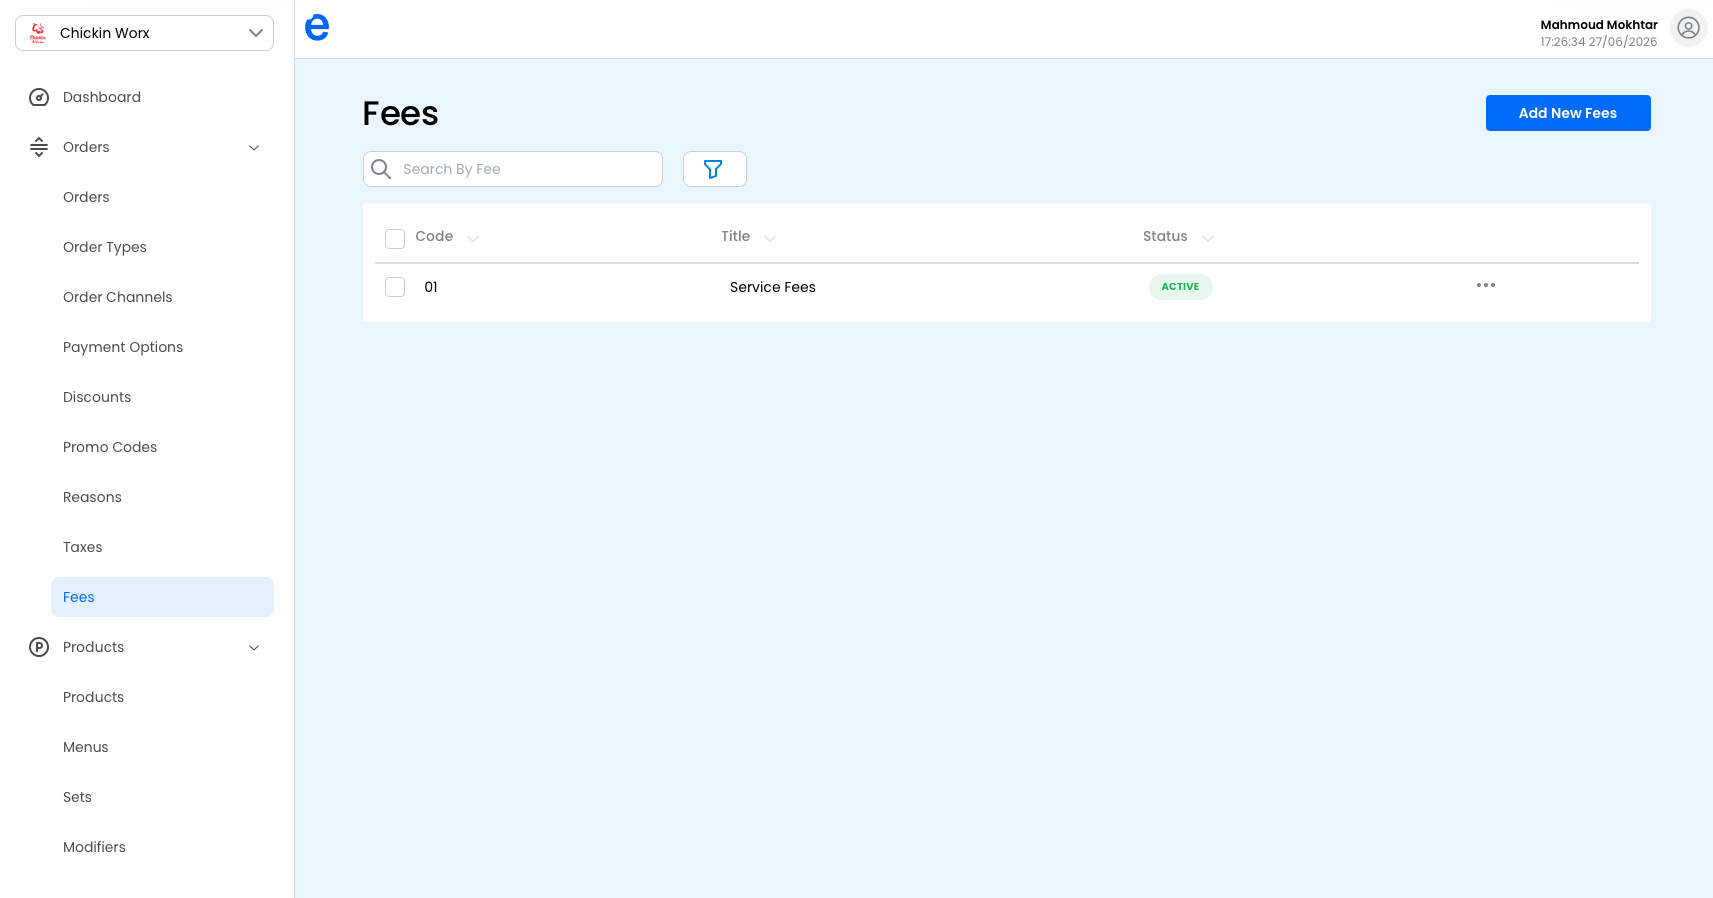Open Promo Codes in the sidebar
1713x898 pixels.
[x=110, y=447]
